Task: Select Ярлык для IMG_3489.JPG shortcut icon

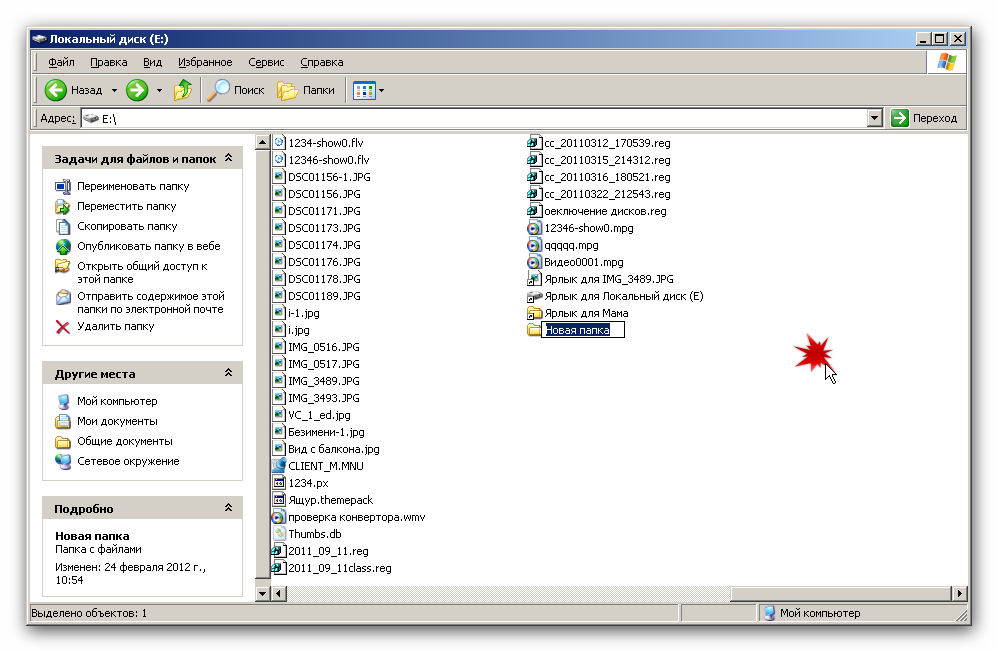Action: [x=534, y=279]
